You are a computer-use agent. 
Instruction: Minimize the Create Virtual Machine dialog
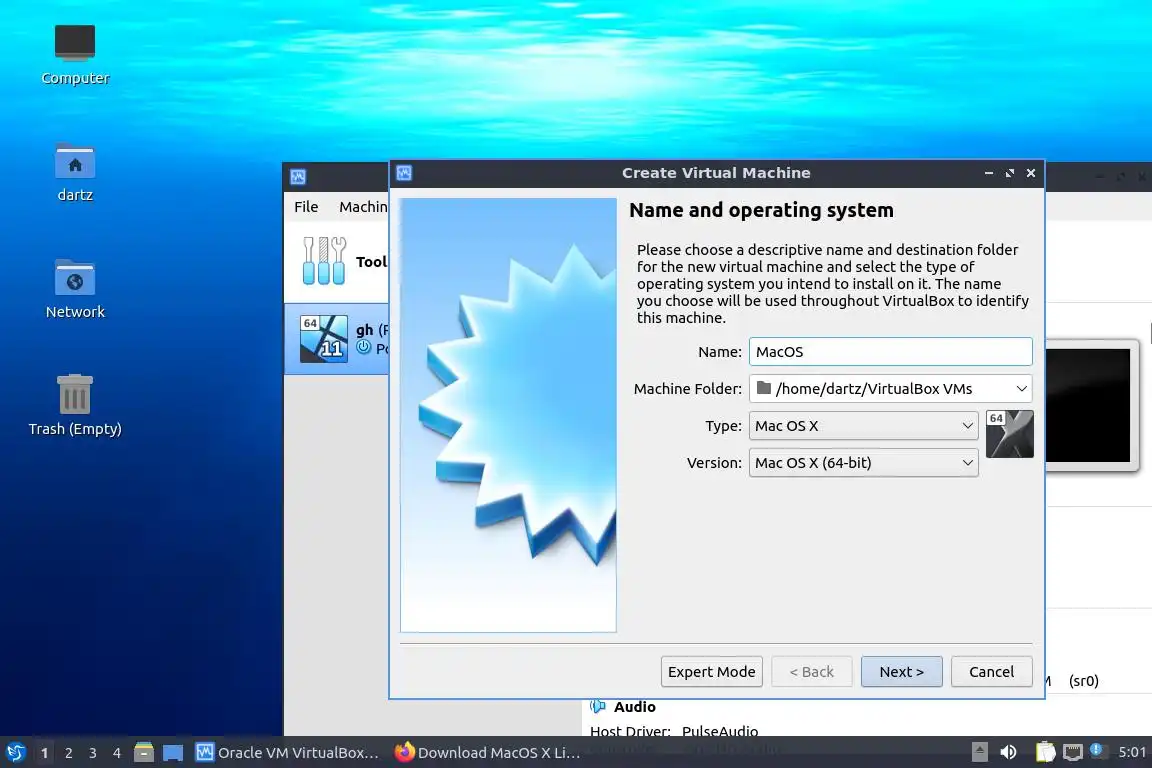click(x=989, y=173)
